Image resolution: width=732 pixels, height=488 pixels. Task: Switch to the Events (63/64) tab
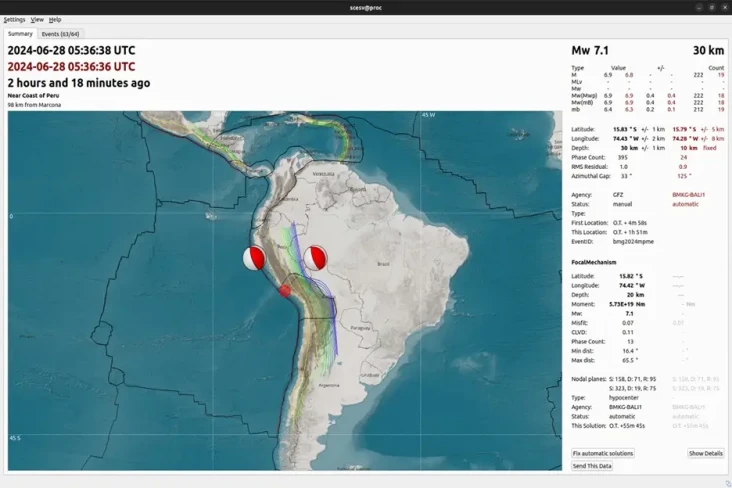pyautogui.click(x=60, y=34)
